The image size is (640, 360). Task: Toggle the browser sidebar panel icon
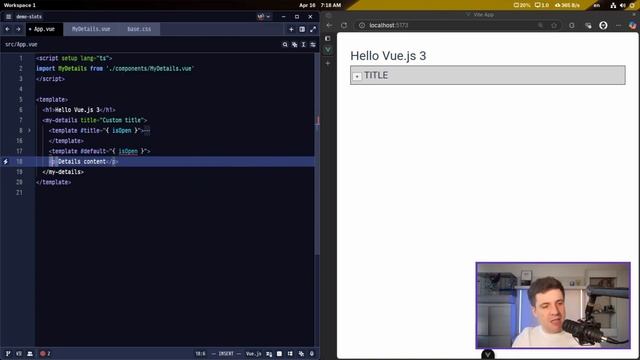[328, 38]
